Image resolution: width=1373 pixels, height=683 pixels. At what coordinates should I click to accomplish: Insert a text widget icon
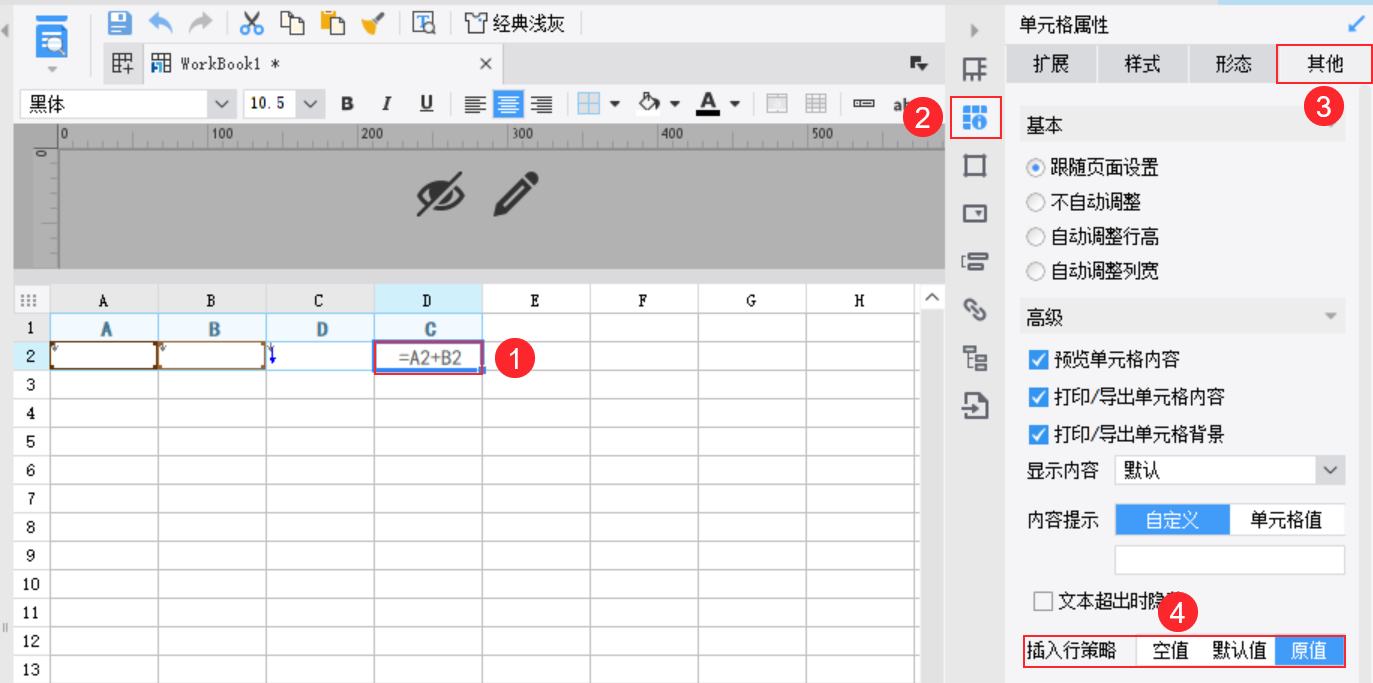(x=864, y=104)
